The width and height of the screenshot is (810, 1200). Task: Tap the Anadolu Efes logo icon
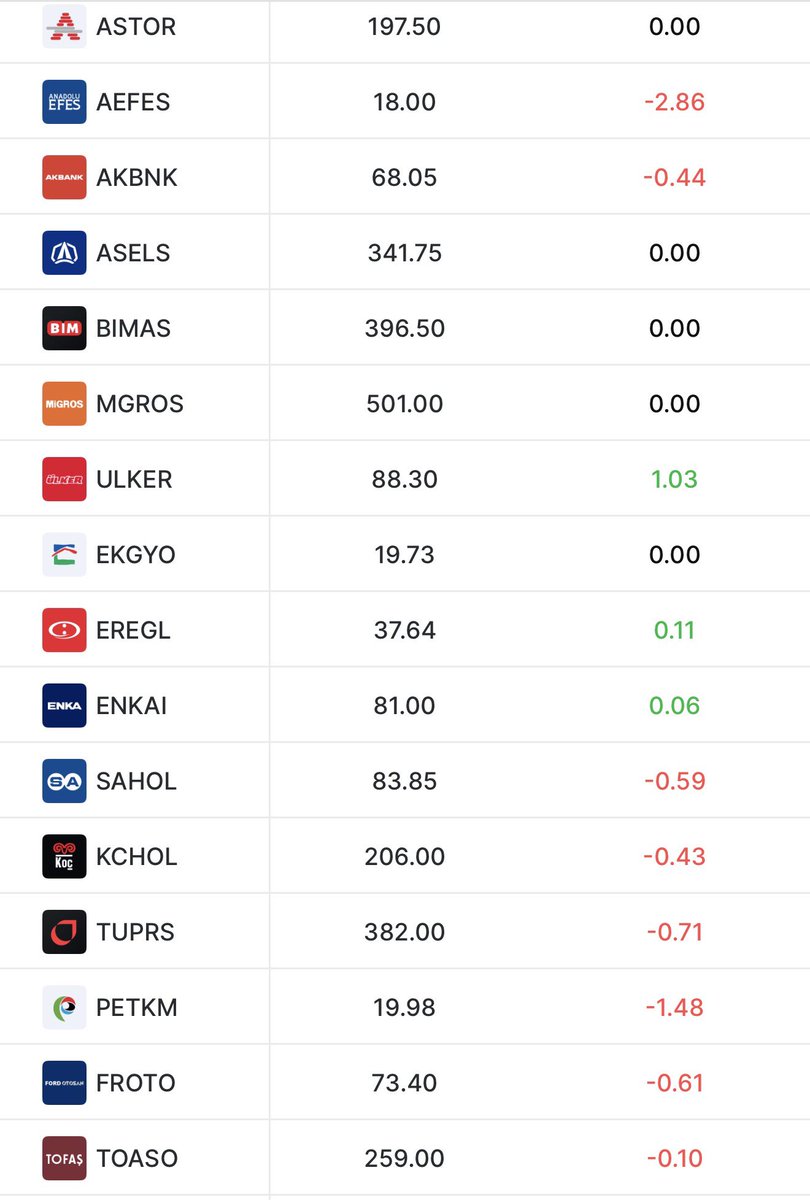pyautogui.click(x=64, y=102)
